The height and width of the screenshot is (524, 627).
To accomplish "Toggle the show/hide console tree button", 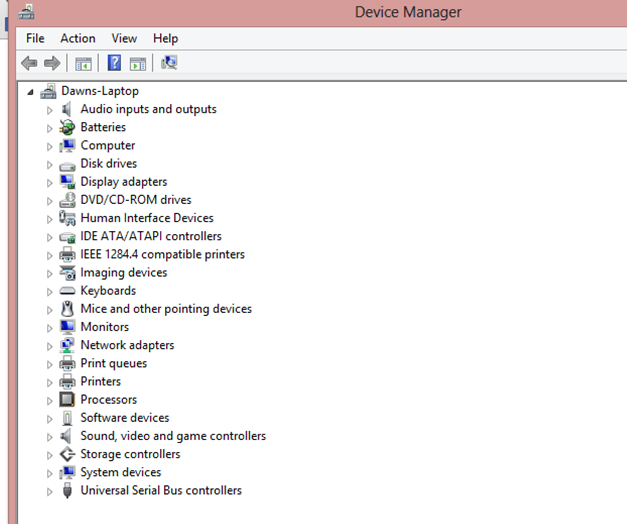I will tap(84, 63).
